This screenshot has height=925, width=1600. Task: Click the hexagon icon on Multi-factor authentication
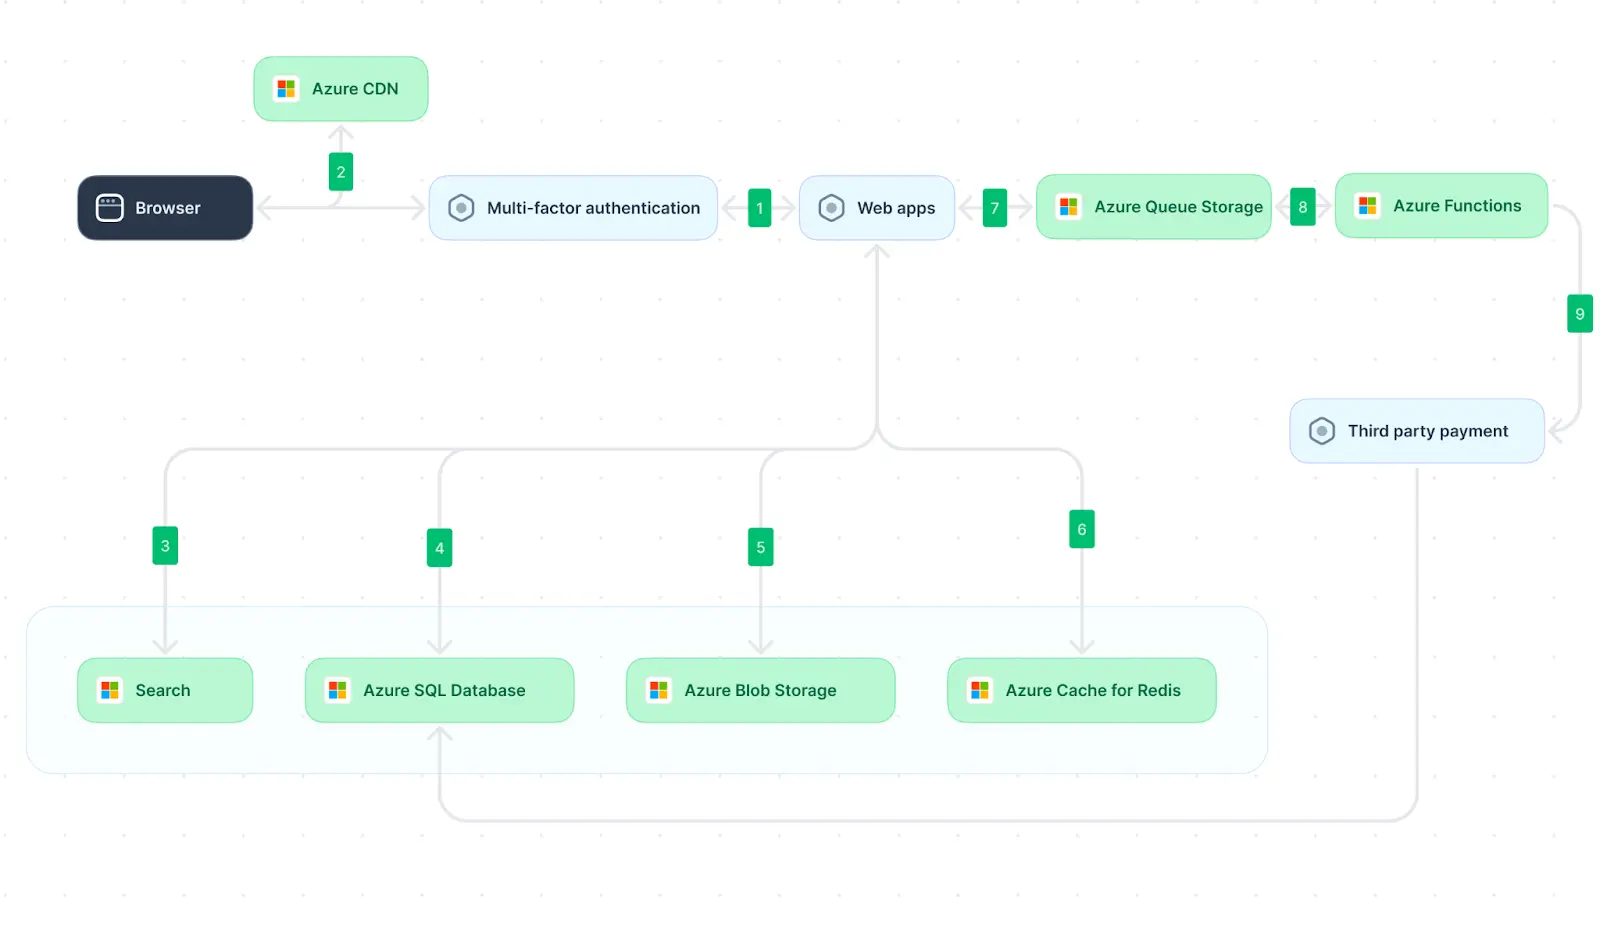coord(461,208)
